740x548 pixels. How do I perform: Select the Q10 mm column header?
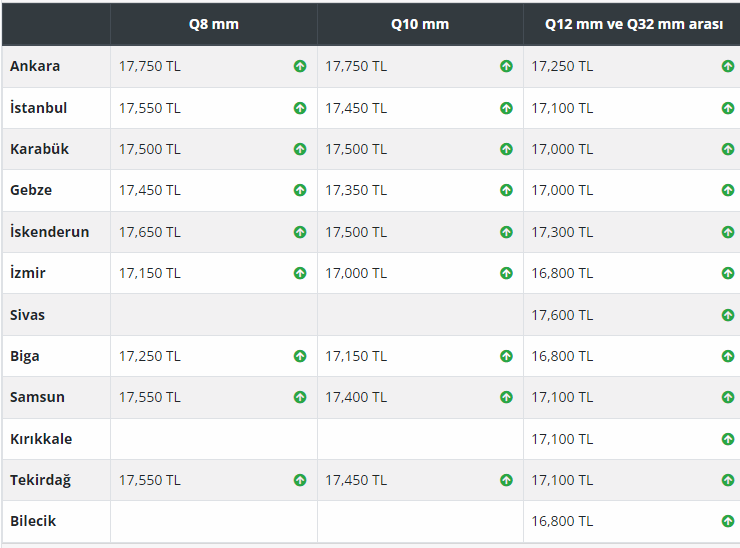click(x=420, y=24)
